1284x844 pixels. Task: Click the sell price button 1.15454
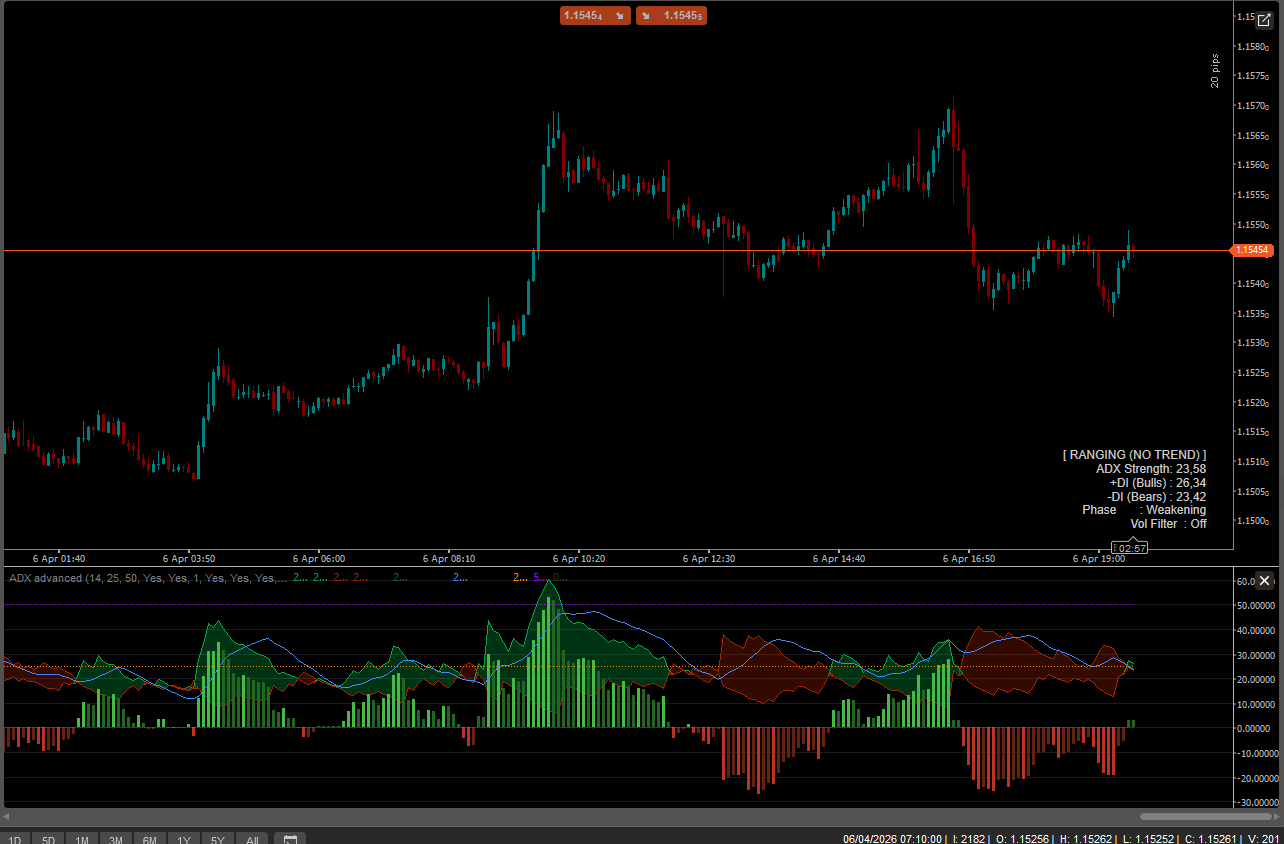[595, 15]
